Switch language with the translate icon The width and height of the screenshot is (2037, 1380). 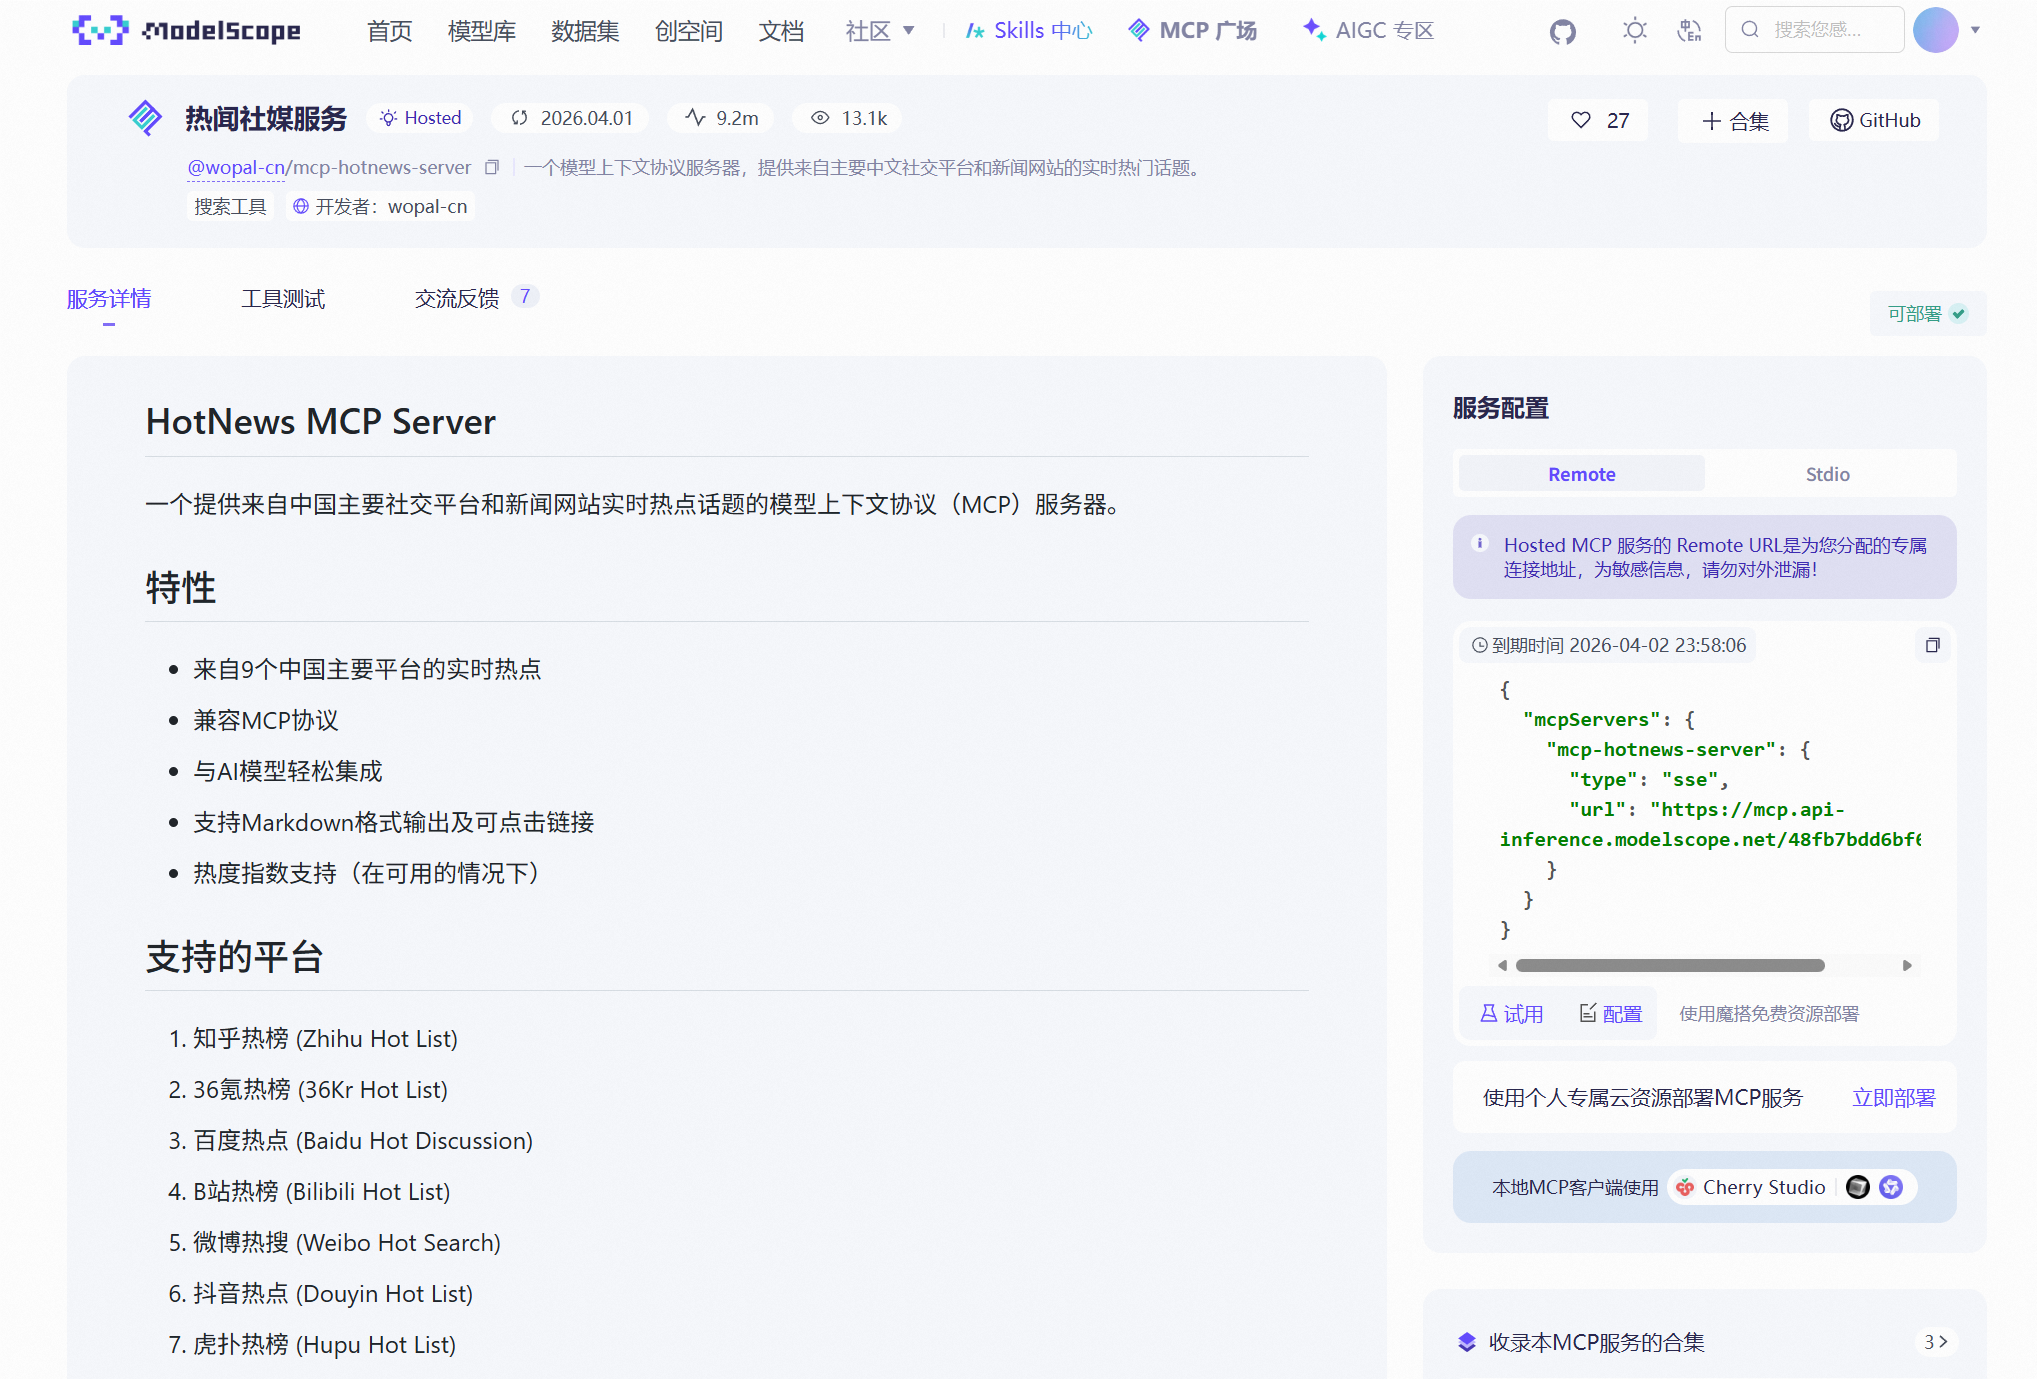1689,31
